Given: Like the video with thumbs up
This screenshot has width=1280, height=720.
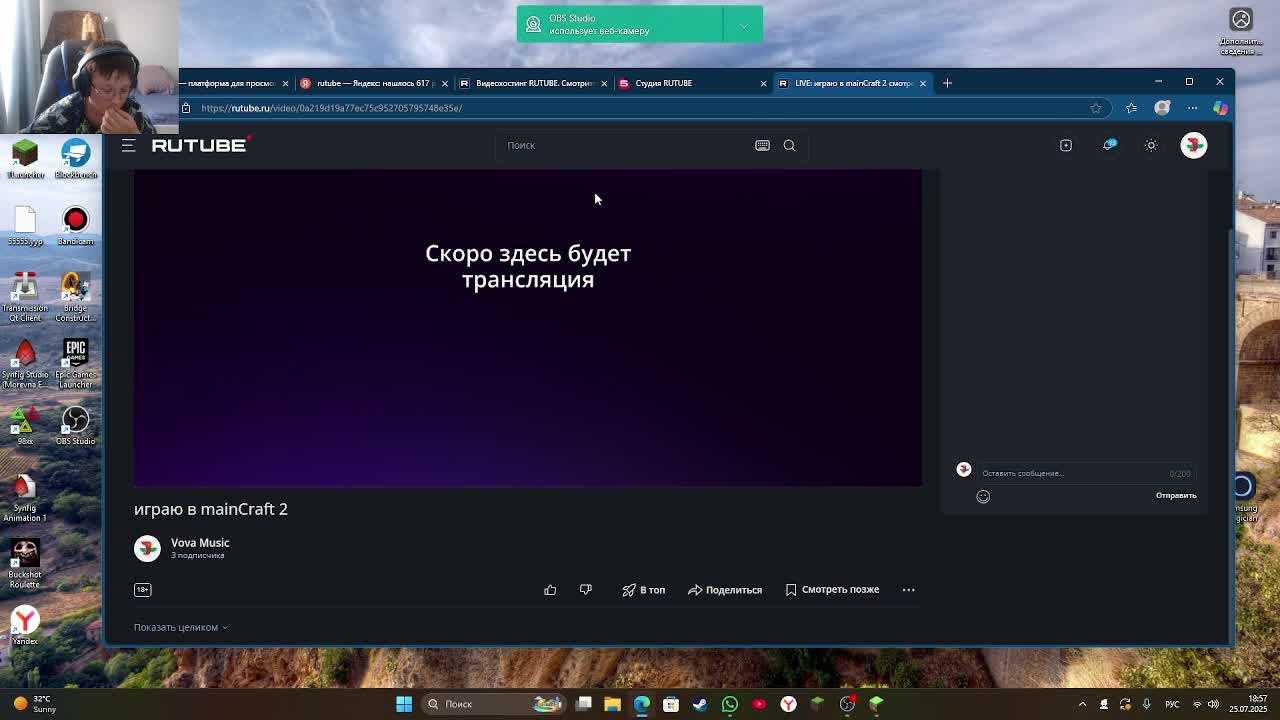Looking at the screenshot, I should pos(550,590).
